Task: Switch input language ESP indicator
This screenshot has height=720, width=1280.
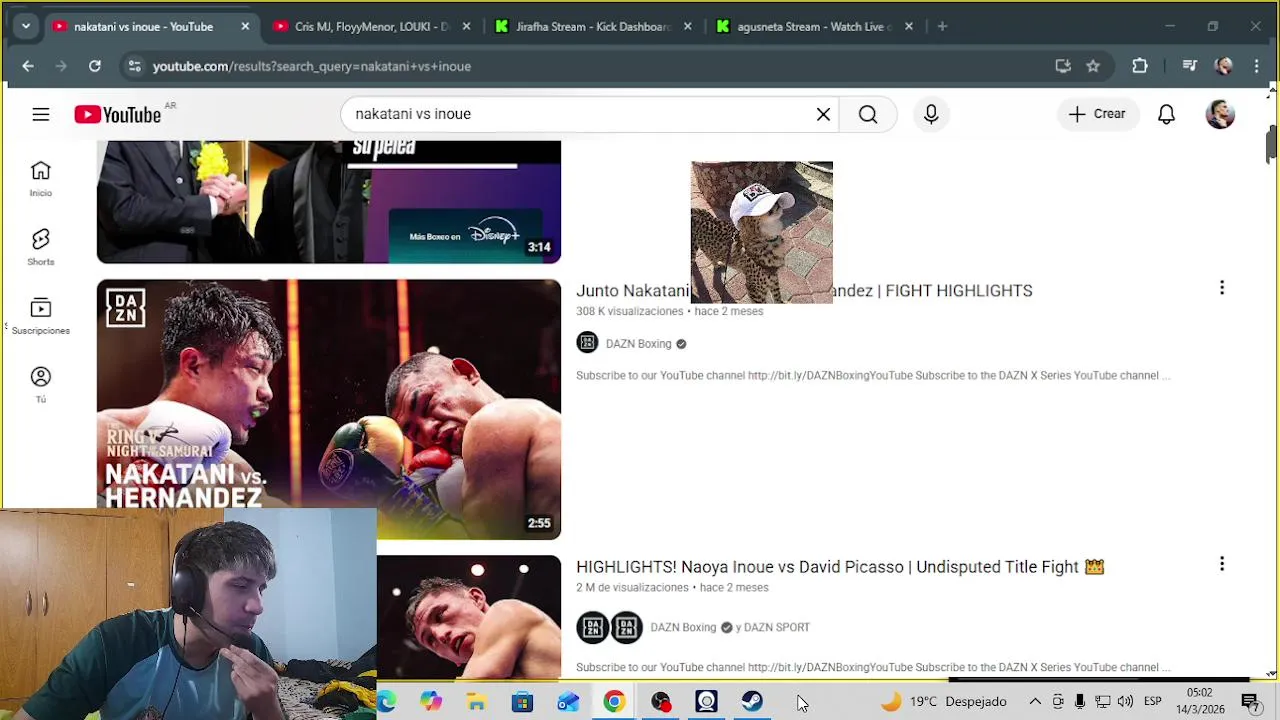Action: tap(1152, 701)
